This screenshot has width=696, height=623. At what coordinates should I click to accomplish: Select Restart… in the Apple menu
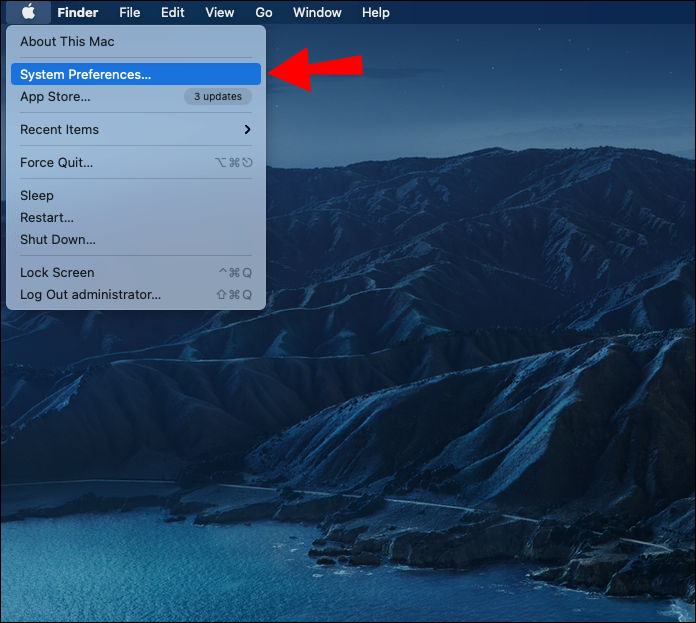(x=136, y=217)
